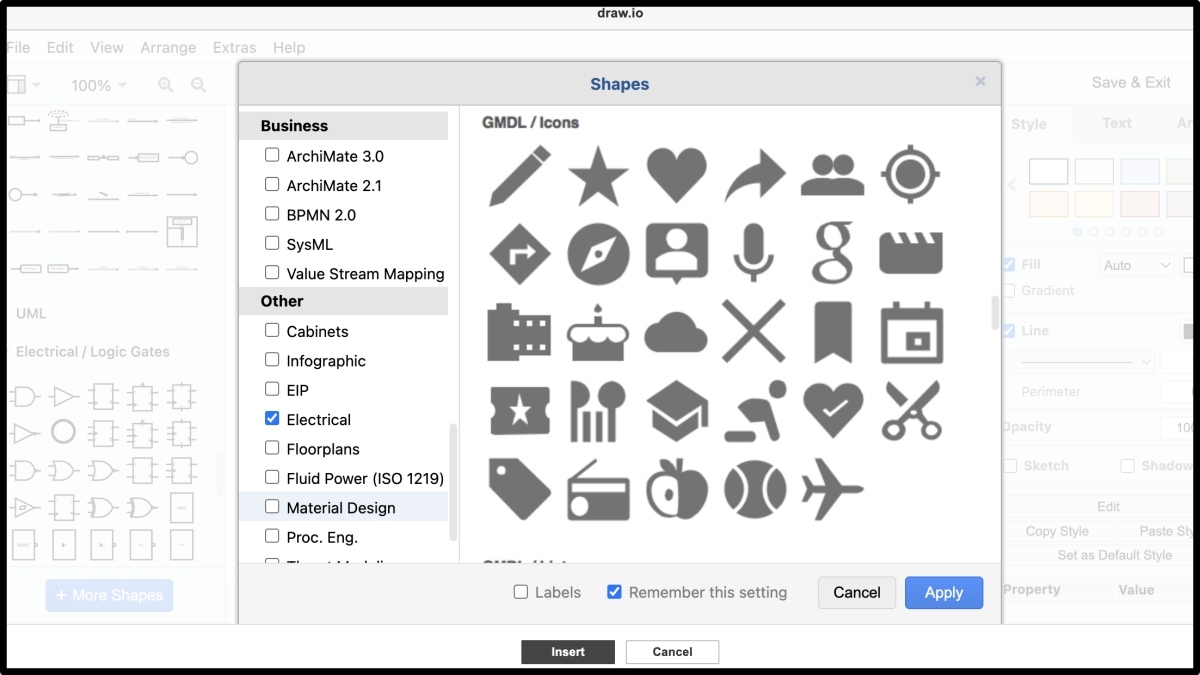This screenshot has width=1200, height=675.
Task: Open the zoom level 100% dropdown
Action: tap(99, 85)
